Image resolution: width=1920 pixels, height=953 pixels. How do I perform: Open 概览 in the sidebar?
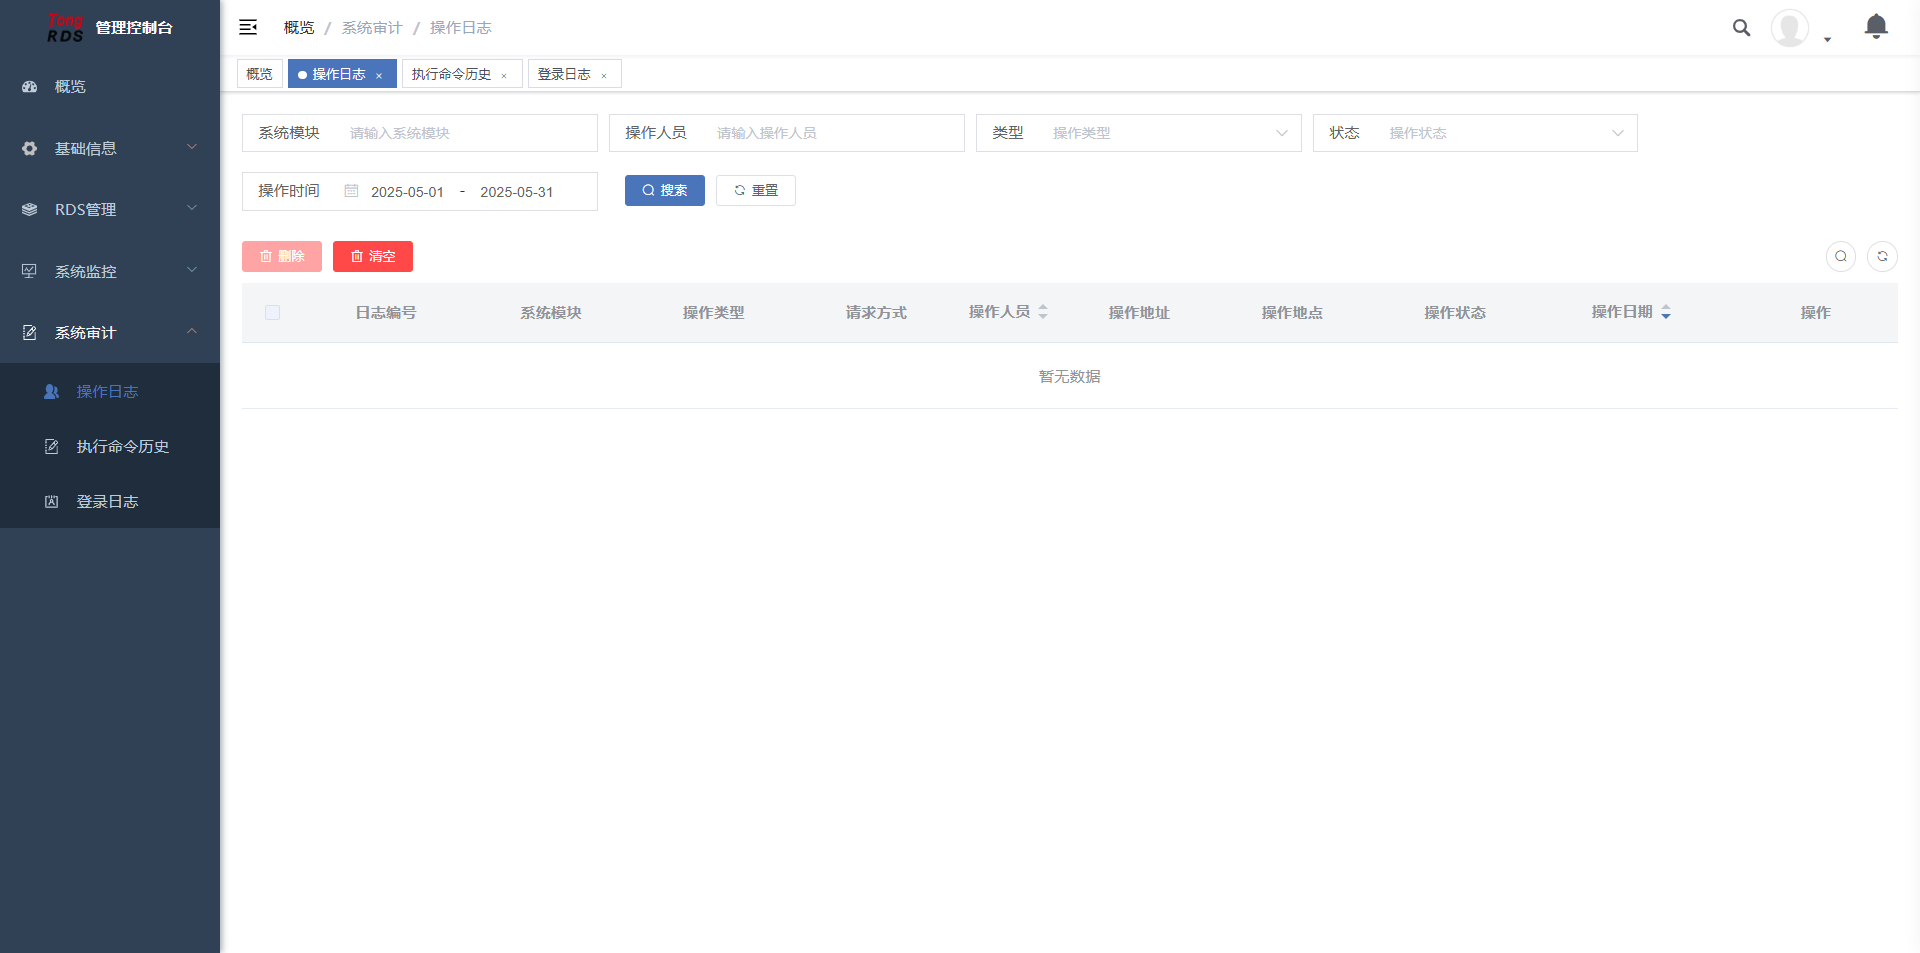(x=110, y=87)
